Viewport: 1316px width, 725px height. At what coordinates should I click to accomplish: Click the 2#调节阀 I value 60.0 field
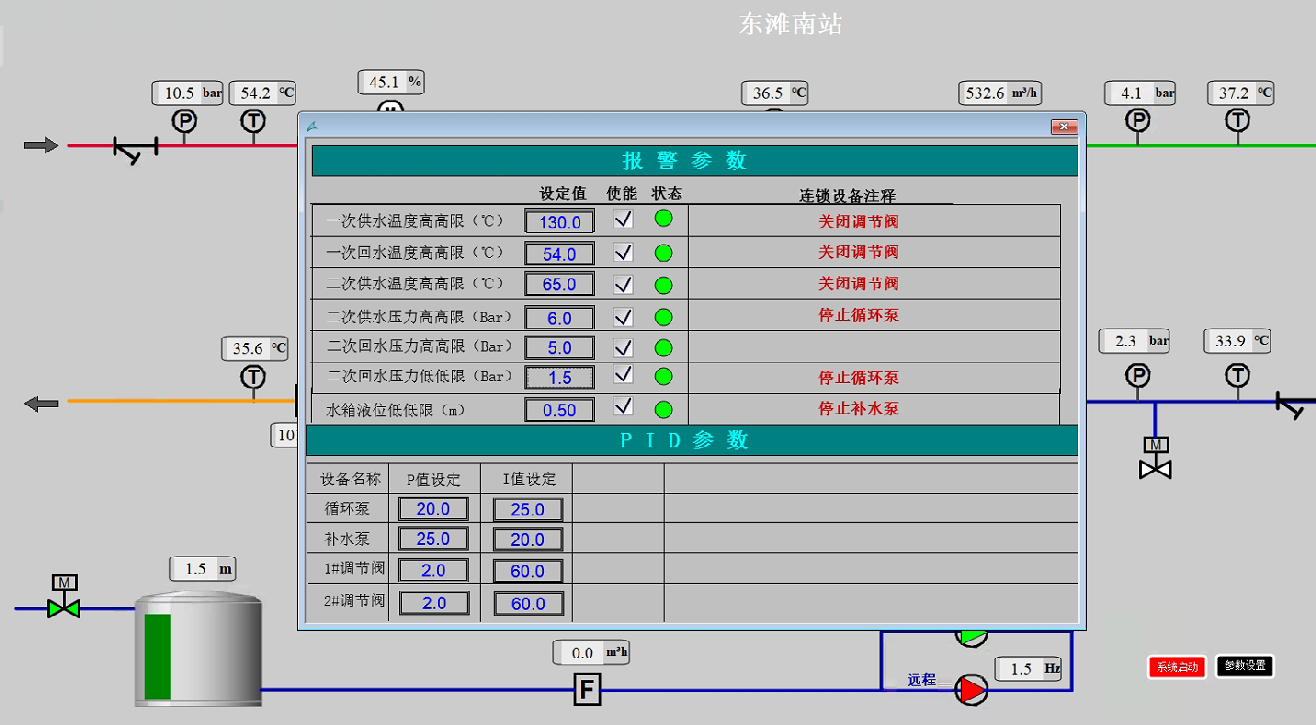[x=528, y=604]
